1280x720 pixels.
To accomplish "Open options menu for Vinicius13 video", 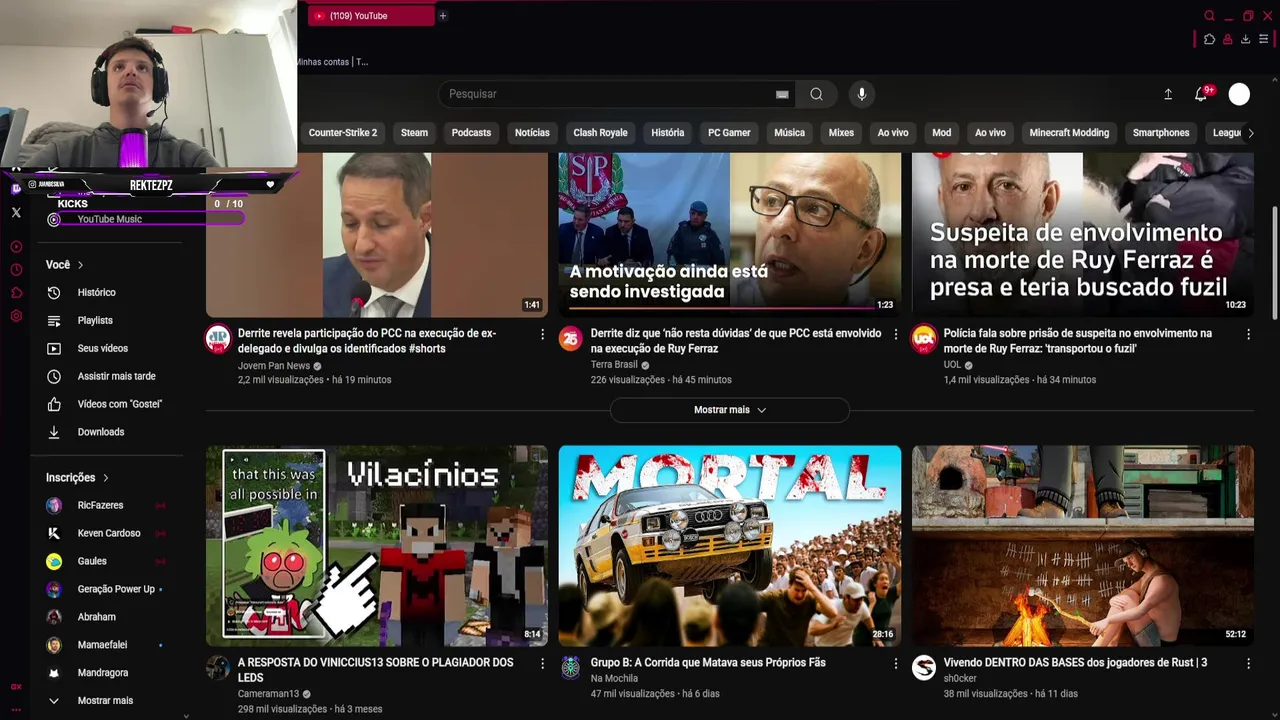I will 543,663.
